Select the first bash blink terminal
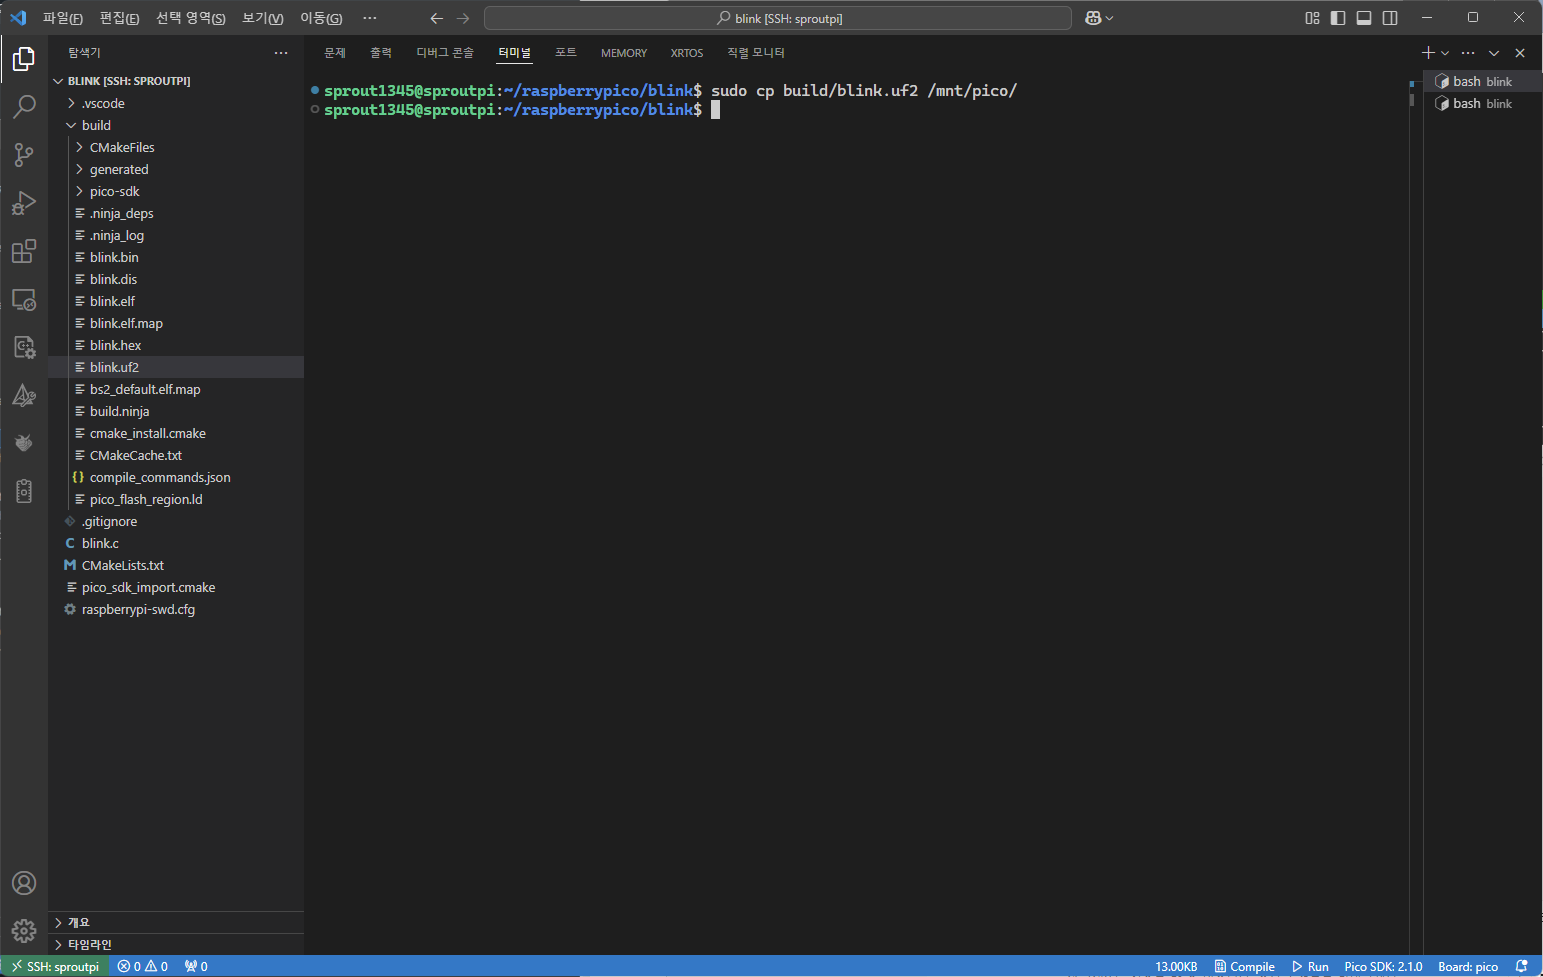 [x=1481, y=81]
